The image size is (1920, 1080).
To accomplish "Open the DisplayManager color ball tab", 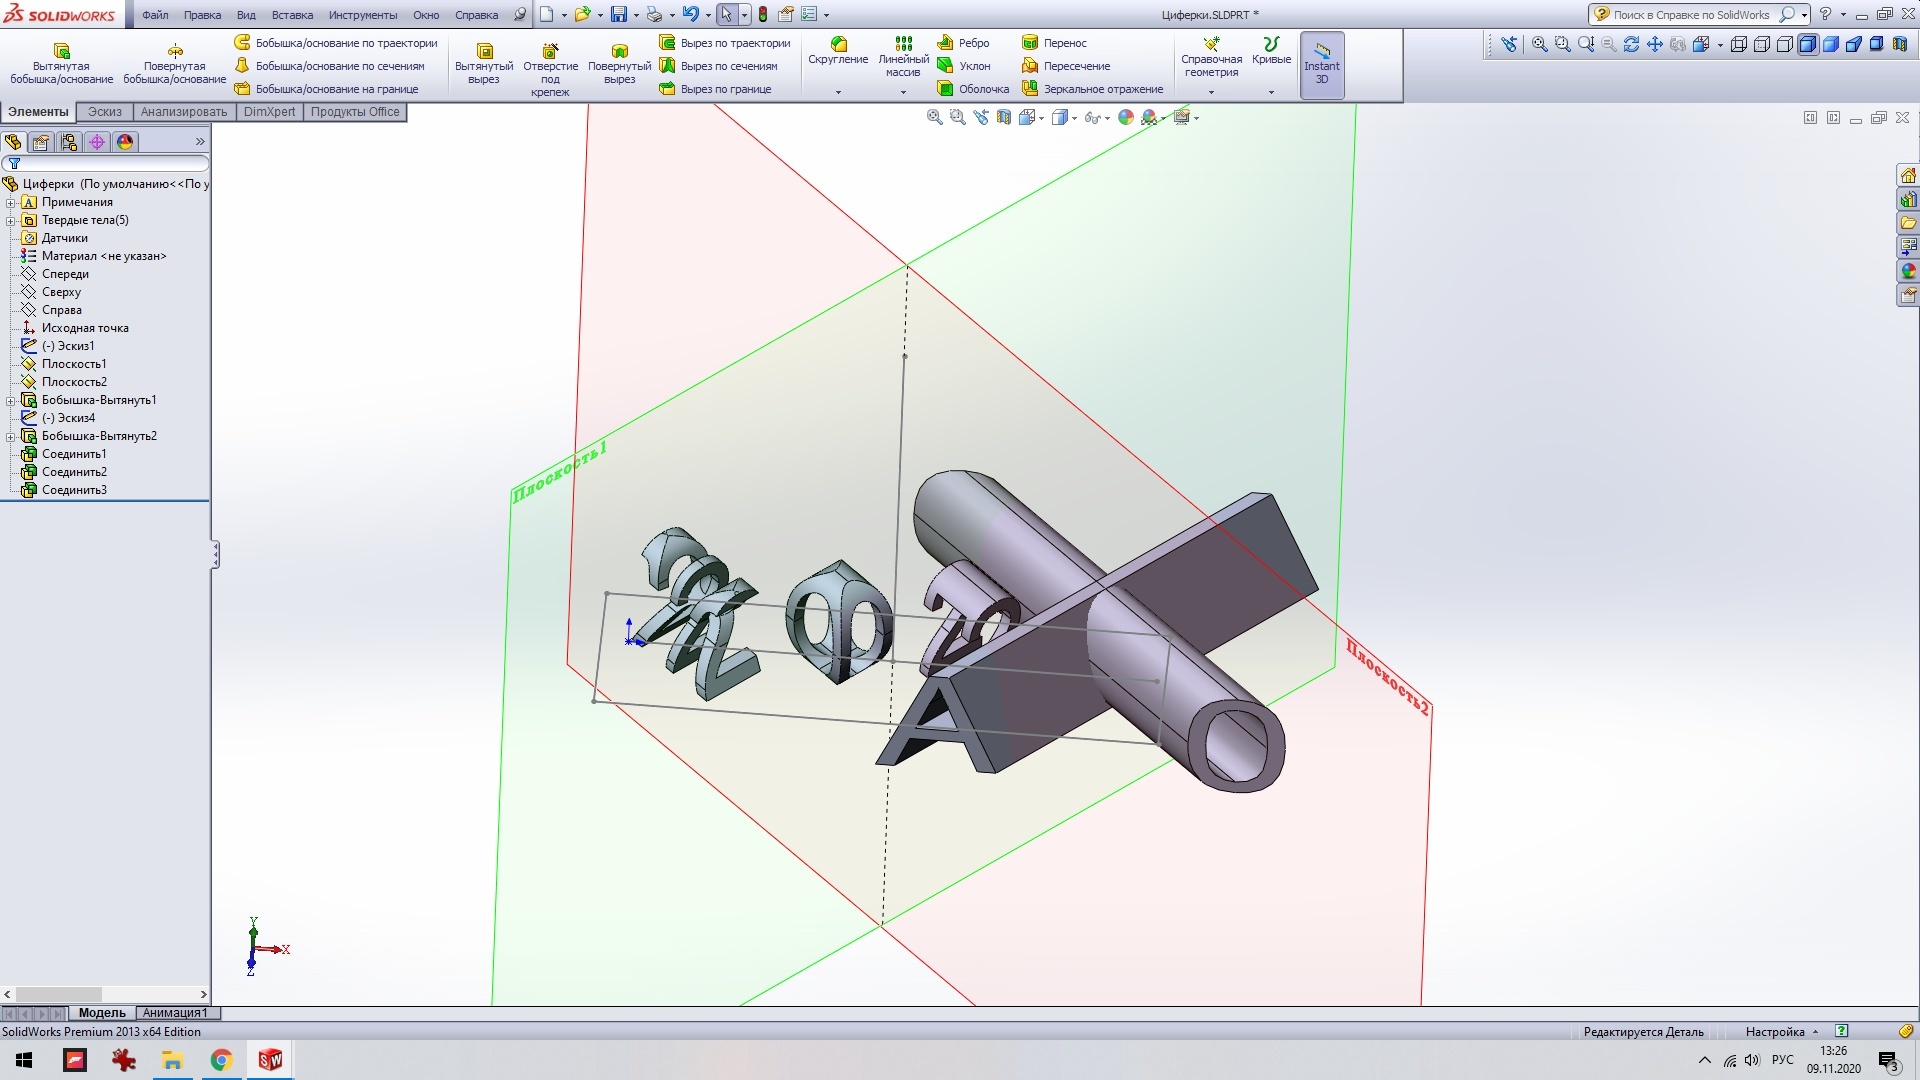I will click(x=125, y=142).
